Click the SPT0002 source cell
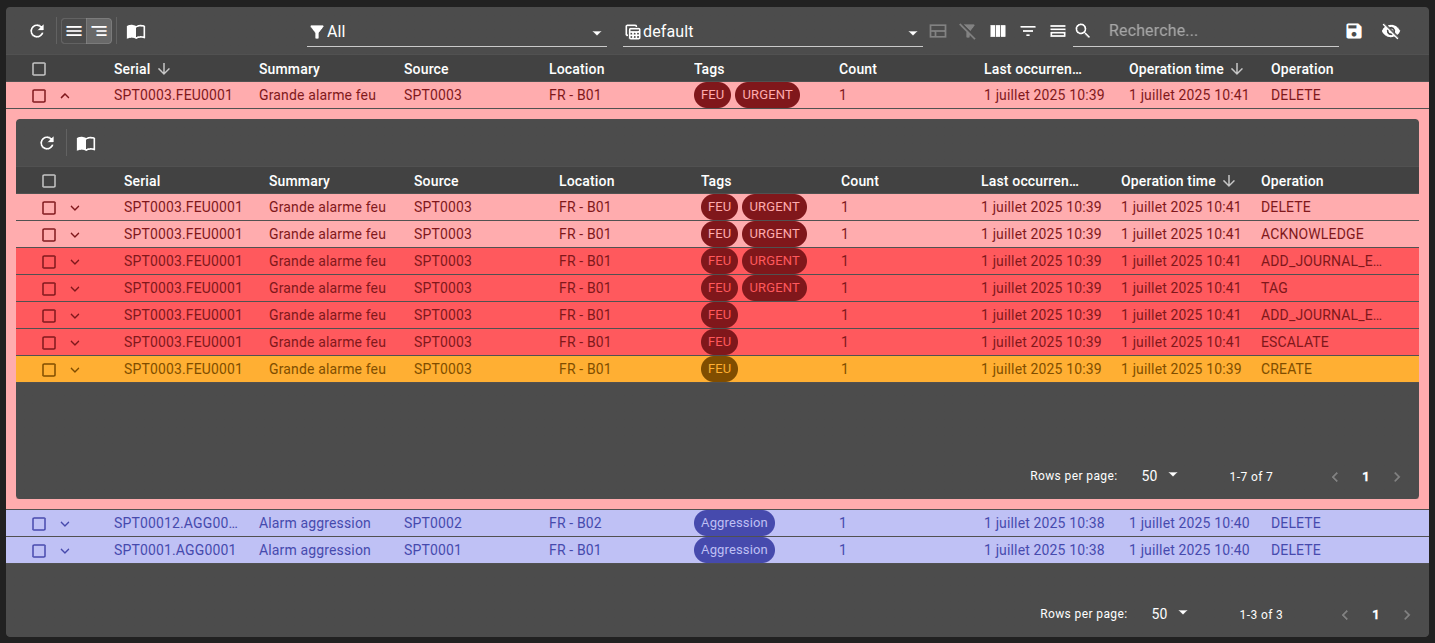1435x643 pixels. tap(433, 523)
